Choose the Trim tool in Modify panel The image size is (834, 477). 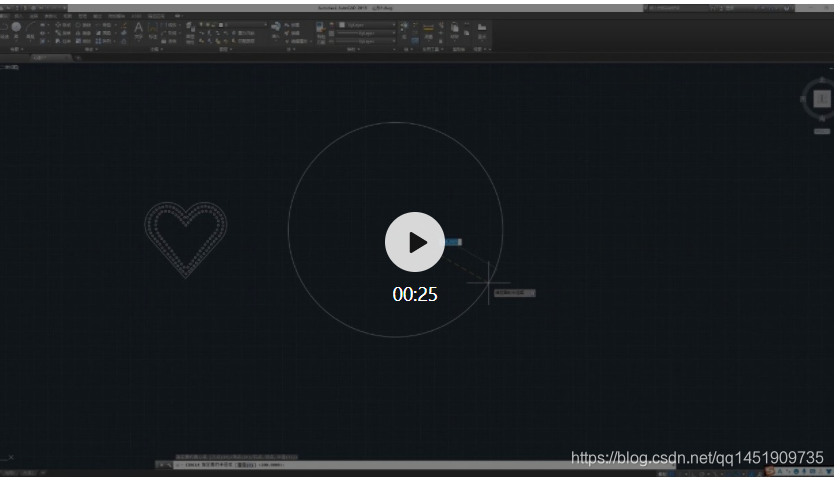(x=104, y=25)
